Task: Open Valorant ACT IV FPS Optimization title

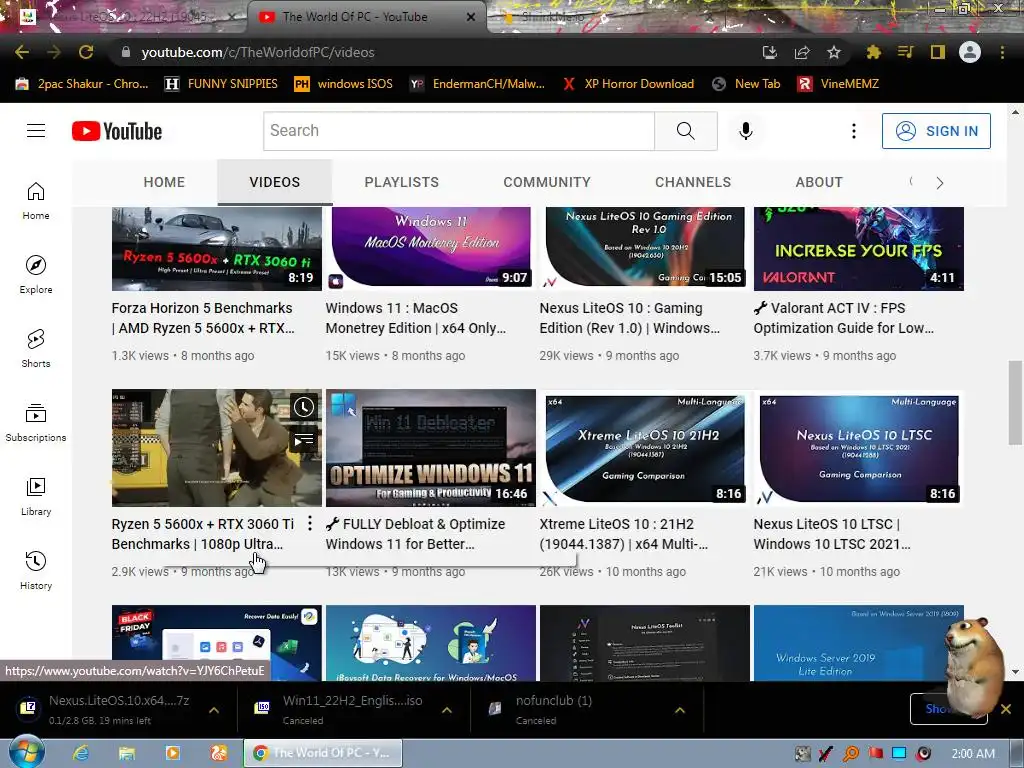Action: click(844, 318)
